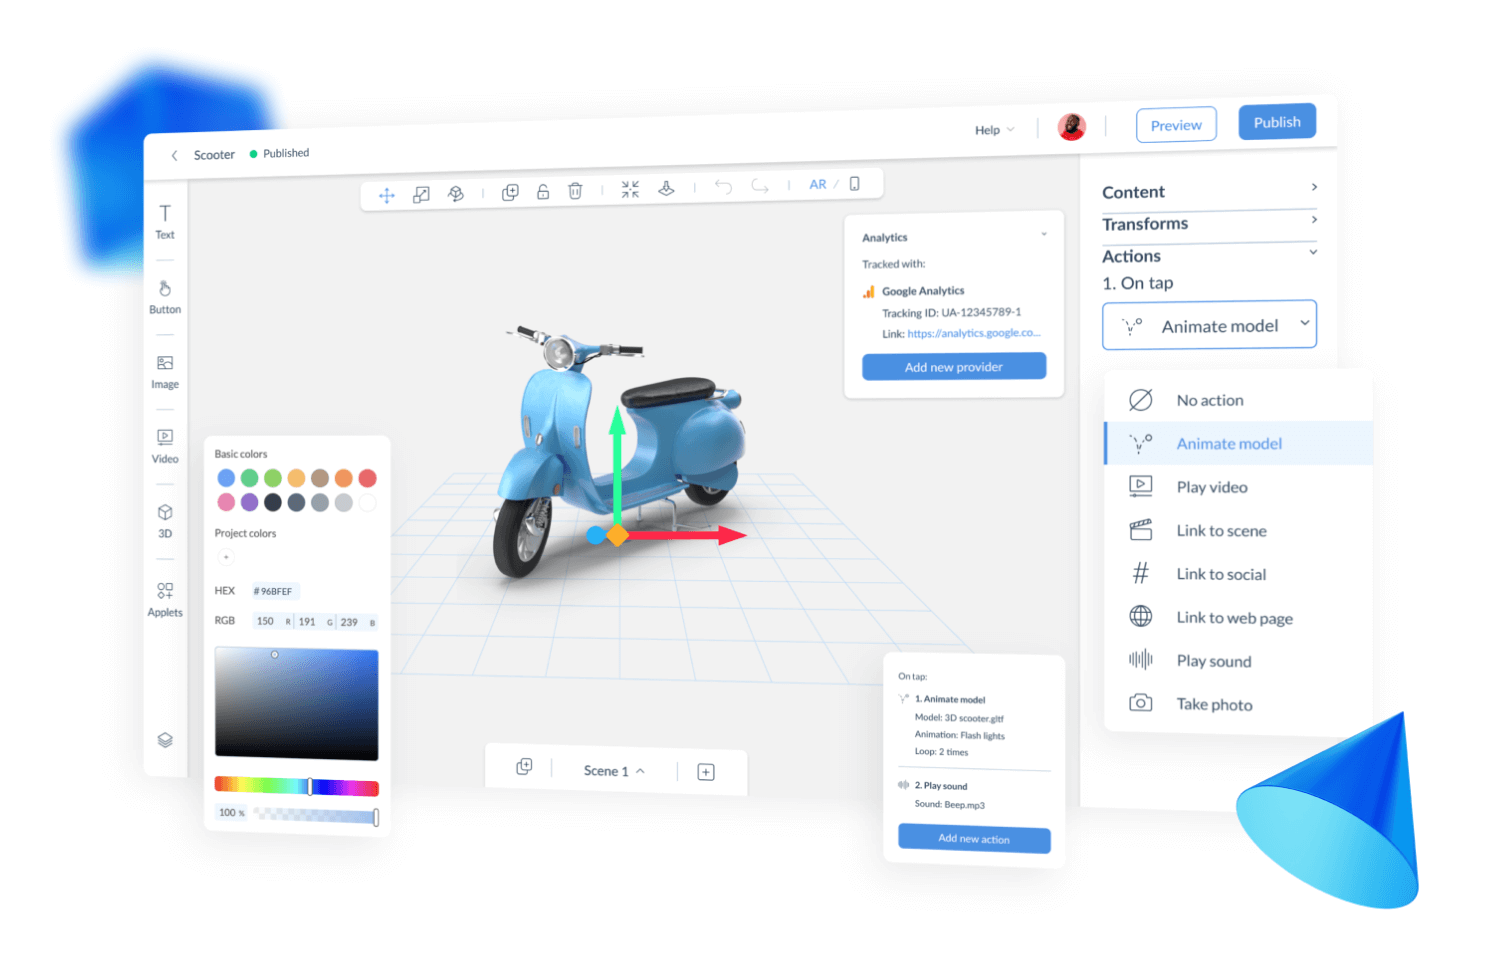
Task: Select the 3D rotate tool
Action: coord(456,193)
